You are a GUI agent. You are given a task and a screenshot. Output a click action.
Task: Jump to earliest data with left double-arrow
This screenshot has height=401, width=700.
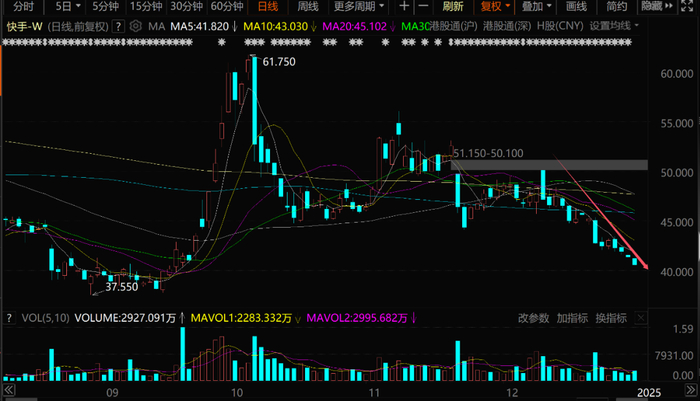[x=8, y=390]
